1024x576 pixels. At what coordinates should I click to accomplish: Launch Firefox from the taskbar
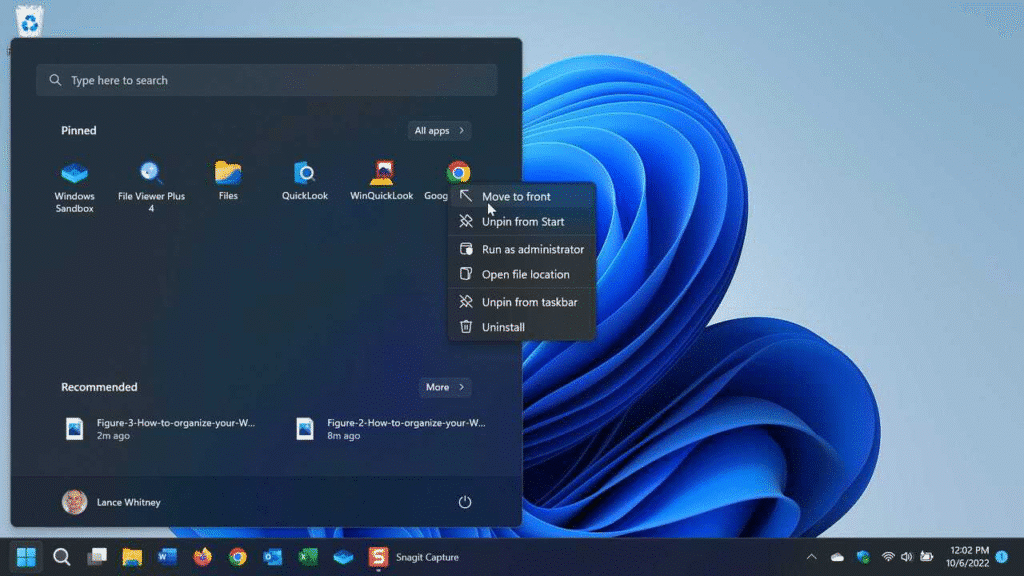coord(202,557)
